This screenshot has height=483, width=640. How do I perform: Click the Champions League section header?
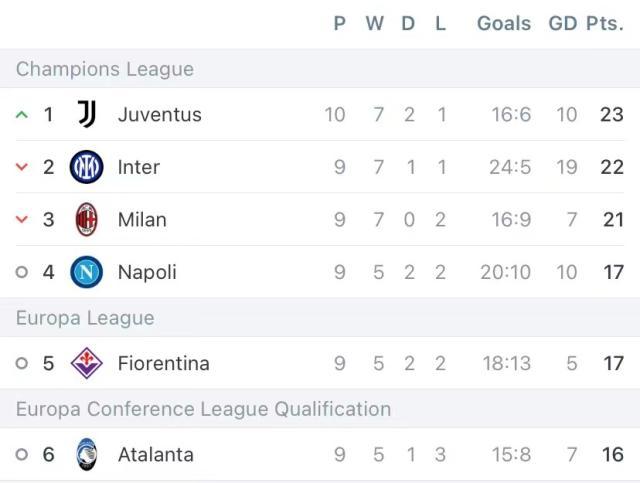coord(105,69)
